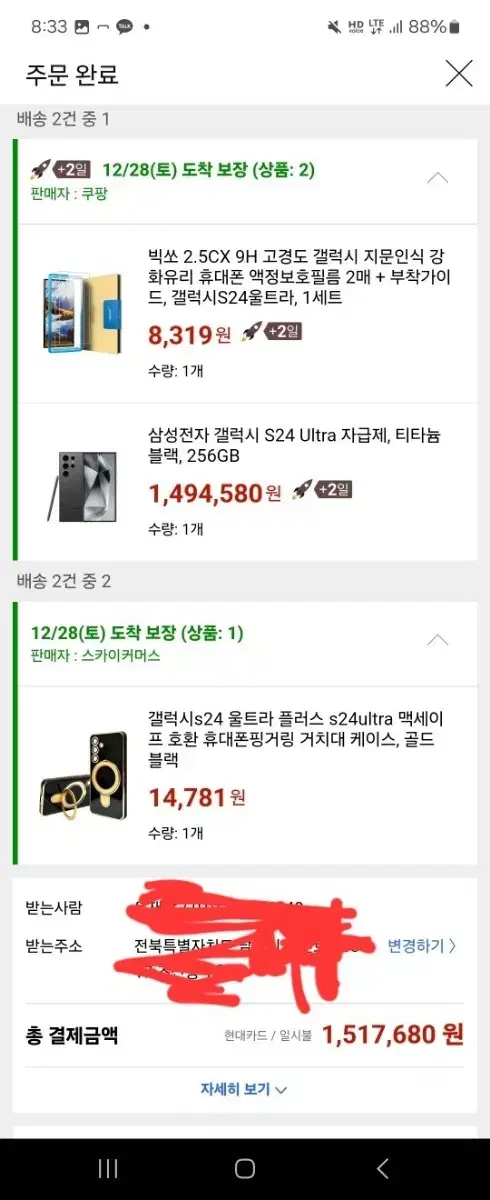Open the tempered glass screen protector thumbnail
490x1200 pixels.
83,311
